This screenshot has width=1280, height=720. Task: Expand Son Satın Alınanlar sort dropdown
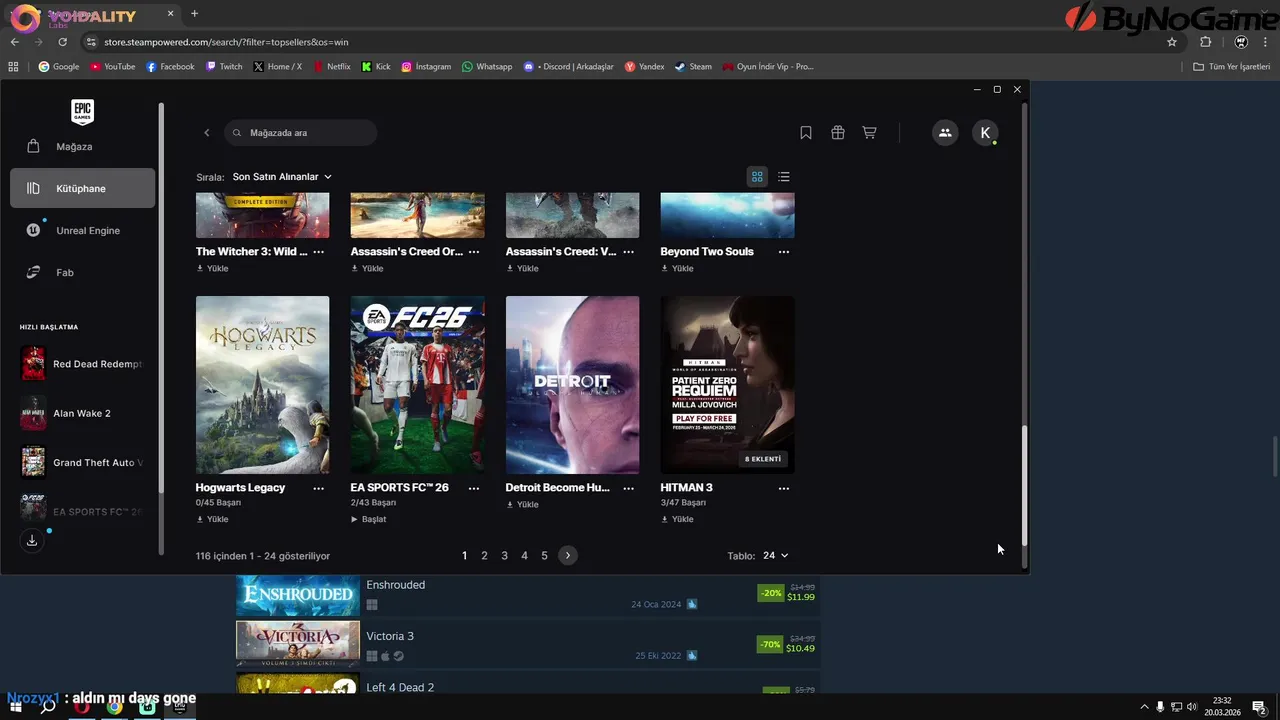[282, 177]
